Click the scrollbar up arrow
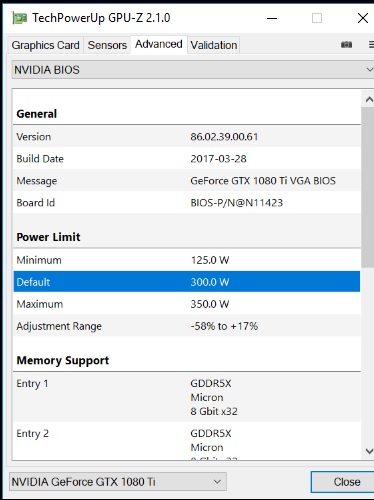374x500 pixels. click(x=368, y=99)
